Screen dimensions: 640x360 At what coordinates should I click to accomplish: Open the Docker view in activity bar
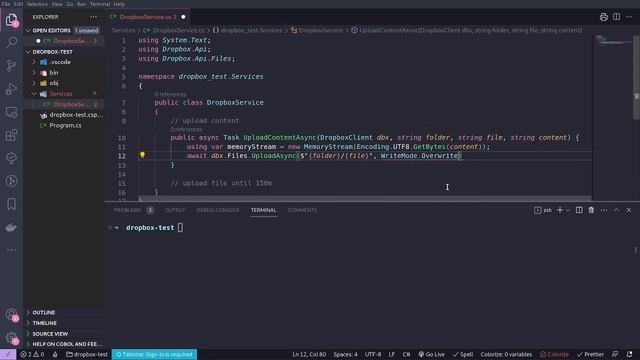(x=11, y=227)
